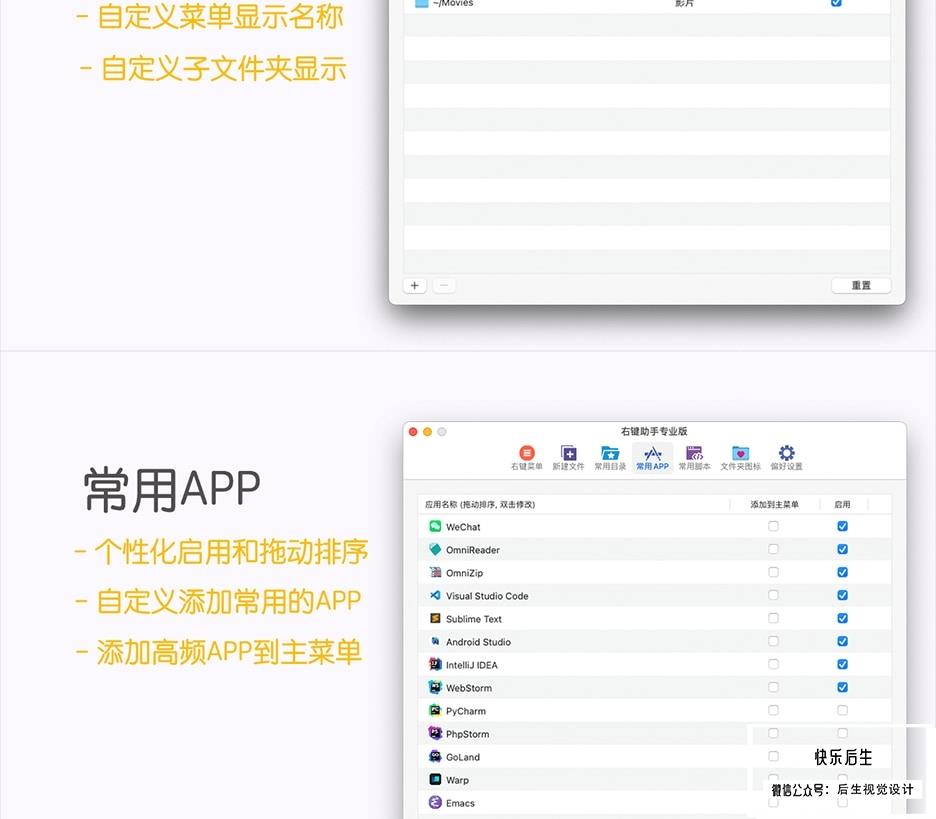Click the 应用名称 column header
The height and width of the screenshot is (819, 936).
click(x=574, y=504)
